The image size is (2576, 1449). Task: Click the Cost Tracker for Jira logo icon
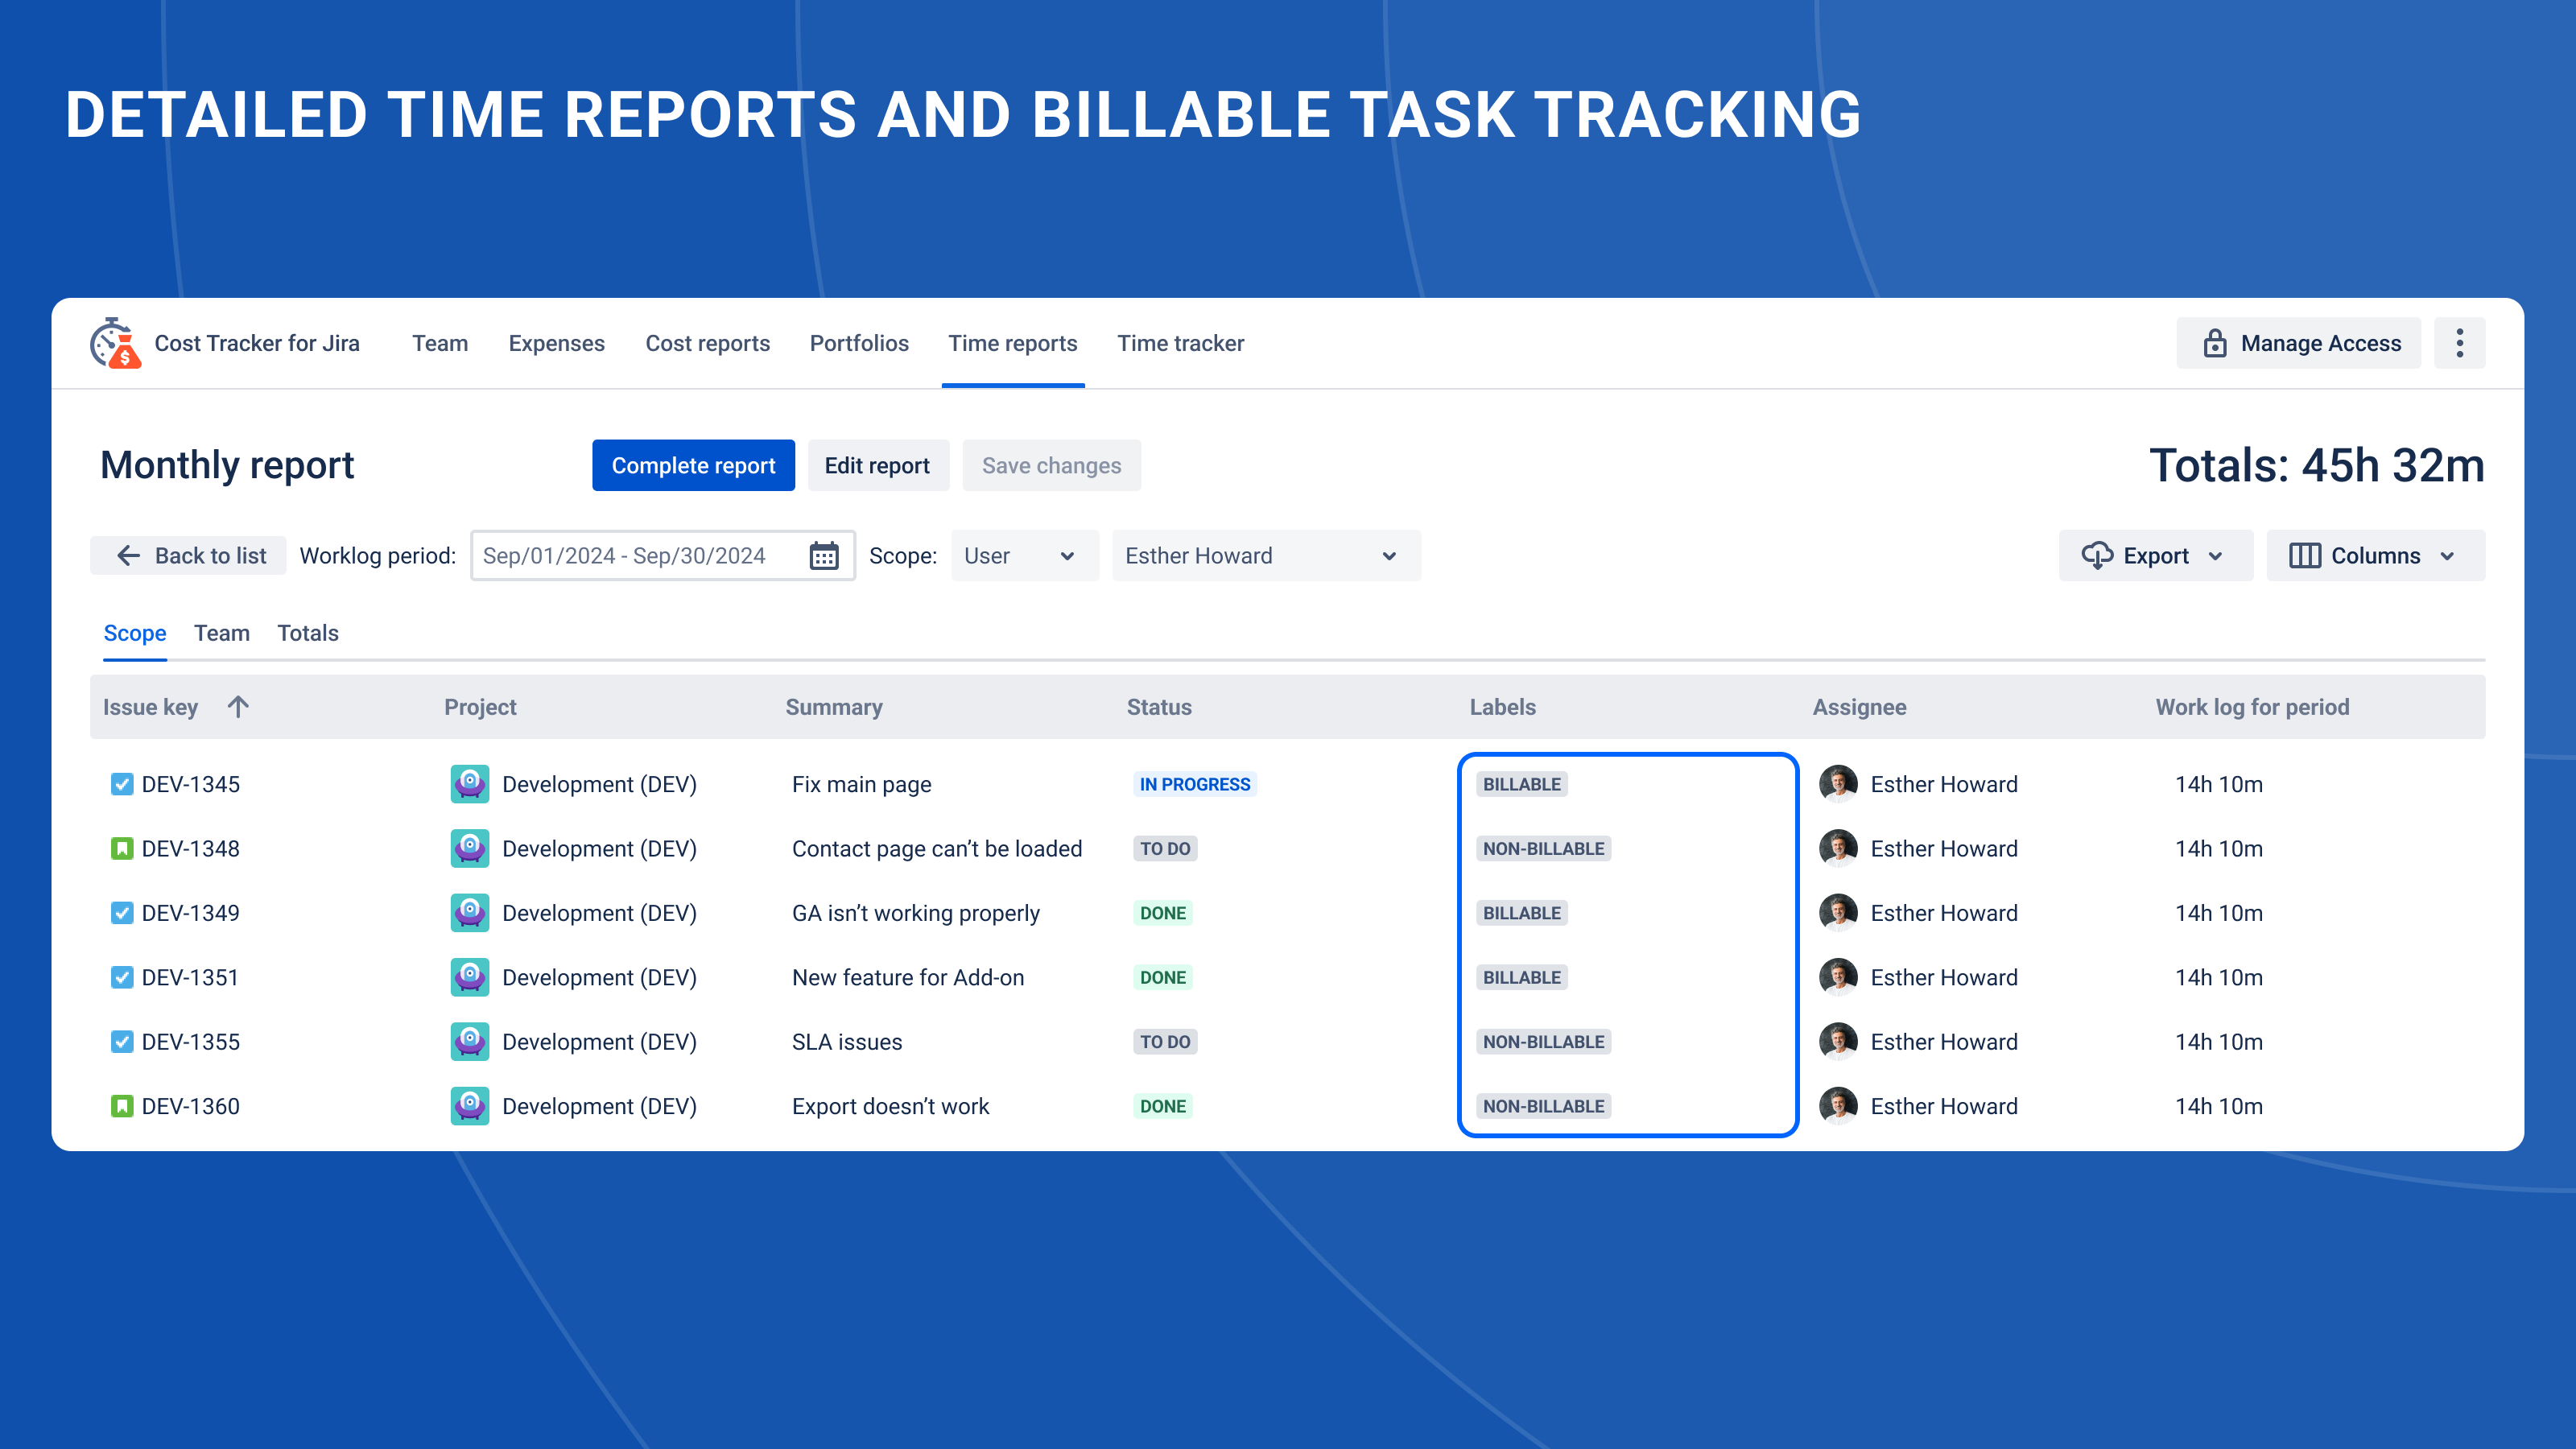click(115, 343)
